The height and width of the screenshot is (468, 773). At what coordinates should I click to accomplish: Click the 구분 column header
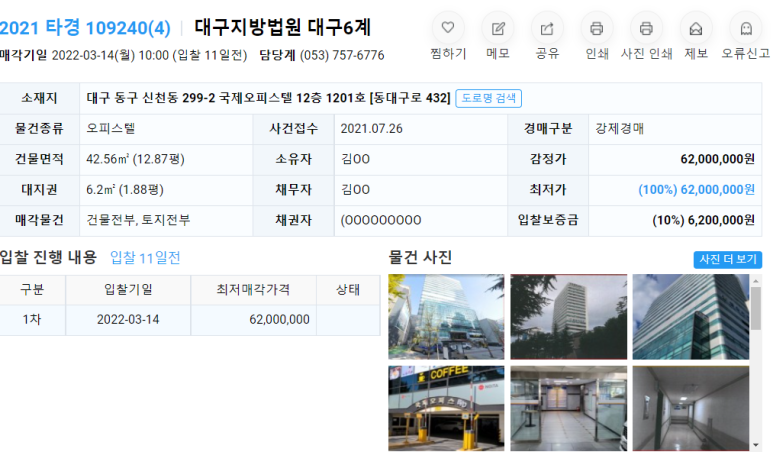click(x=32, y=289)
